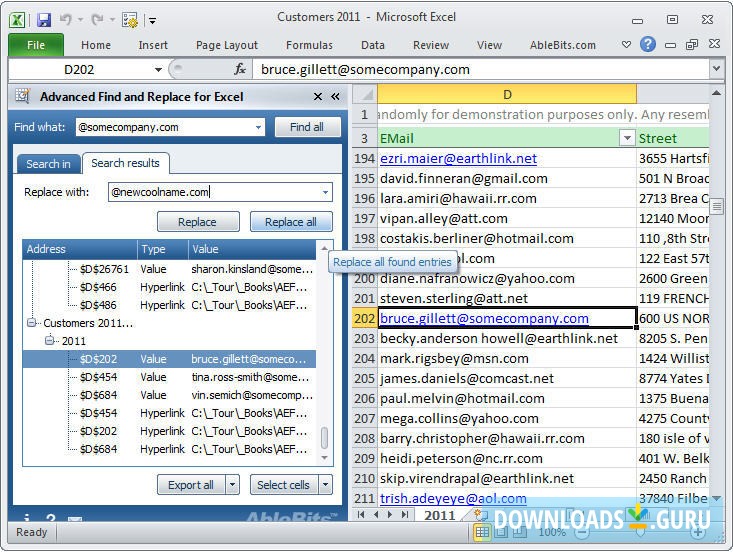
Task: Switch to the Home ribbon tab
Action: (96, 45)
